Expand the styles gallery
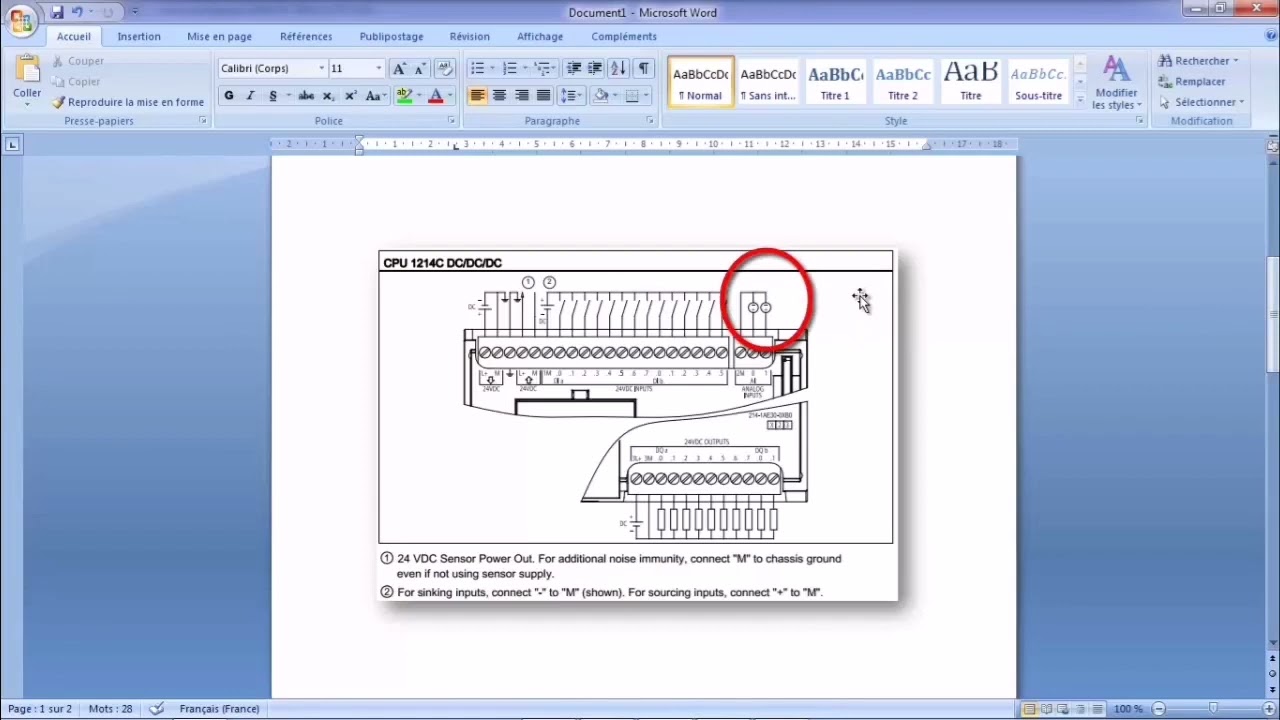Screen dimensions: 1280x720 point(1081,100)
